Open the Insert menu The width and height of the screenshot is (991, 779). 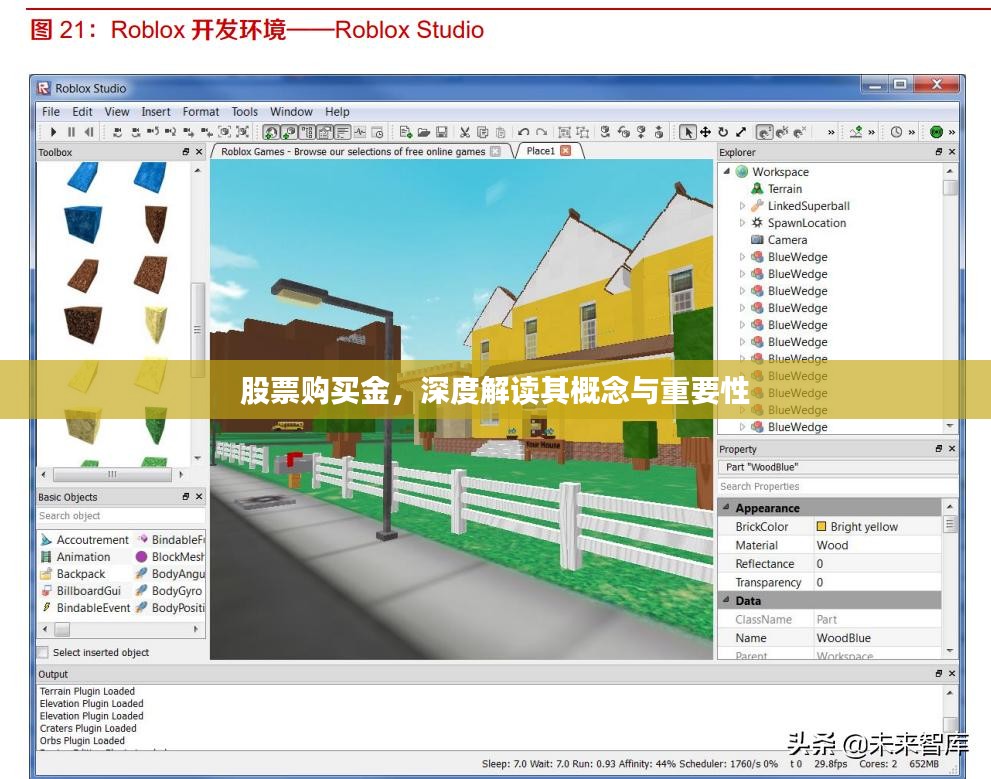pos(155,111)
